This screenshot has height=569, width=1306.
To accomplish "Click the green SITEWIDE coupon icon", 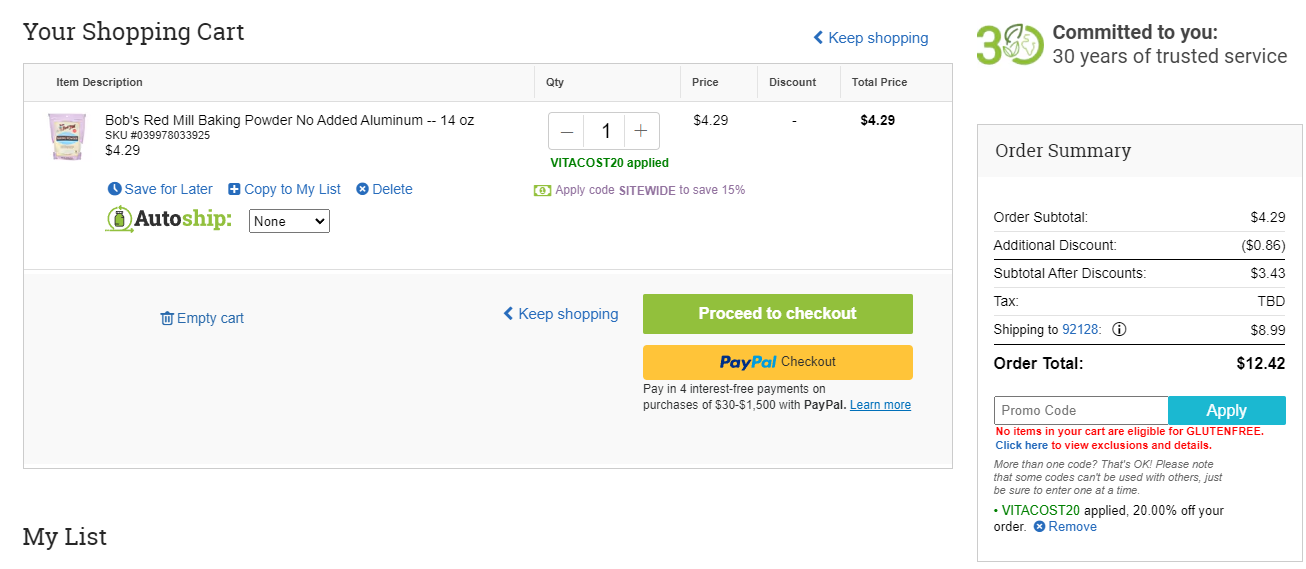I will click(542, 190).
